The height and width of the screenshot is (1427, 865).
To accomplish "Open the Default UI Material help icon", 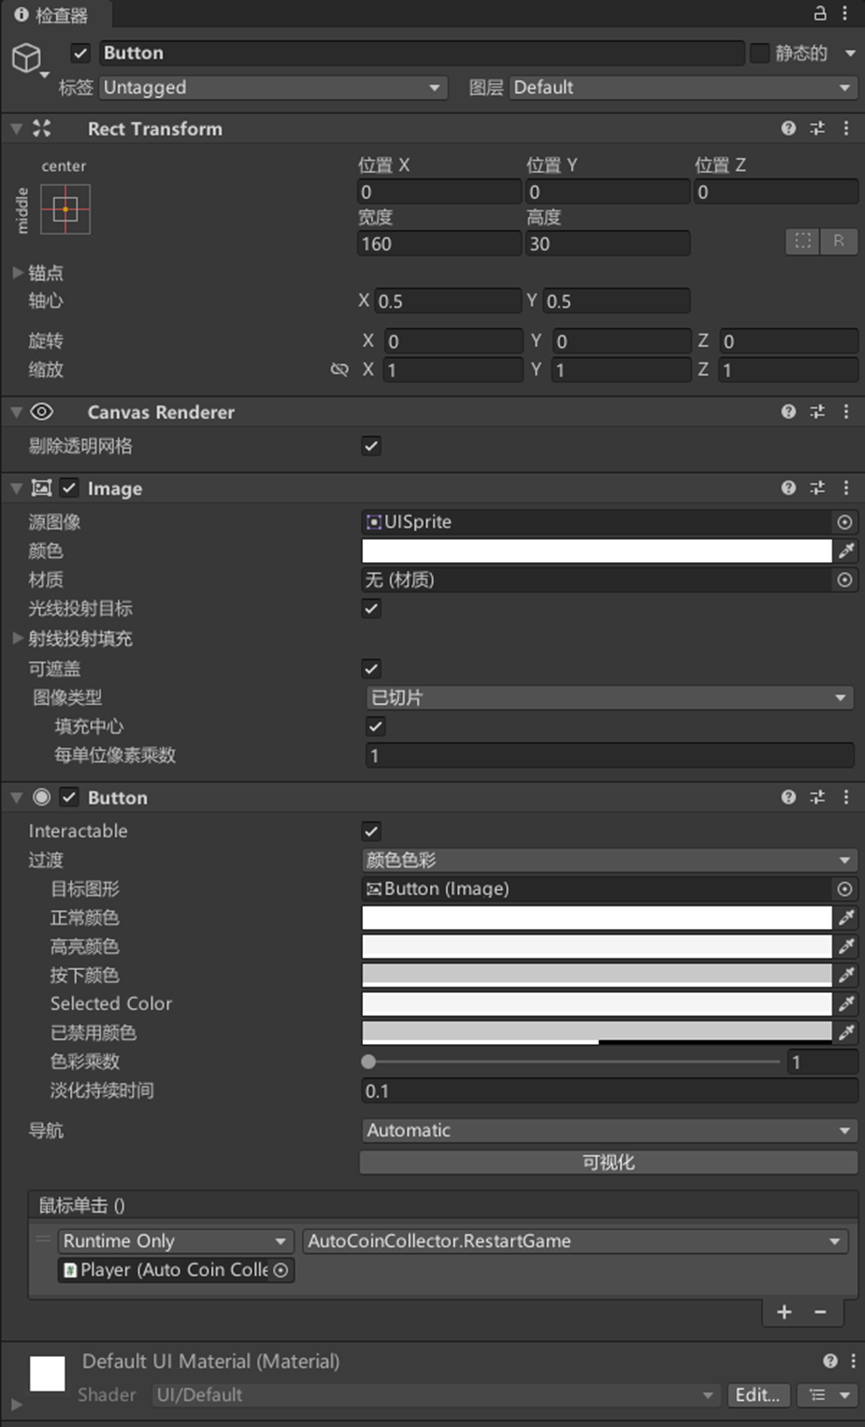I will (830, 1361).
